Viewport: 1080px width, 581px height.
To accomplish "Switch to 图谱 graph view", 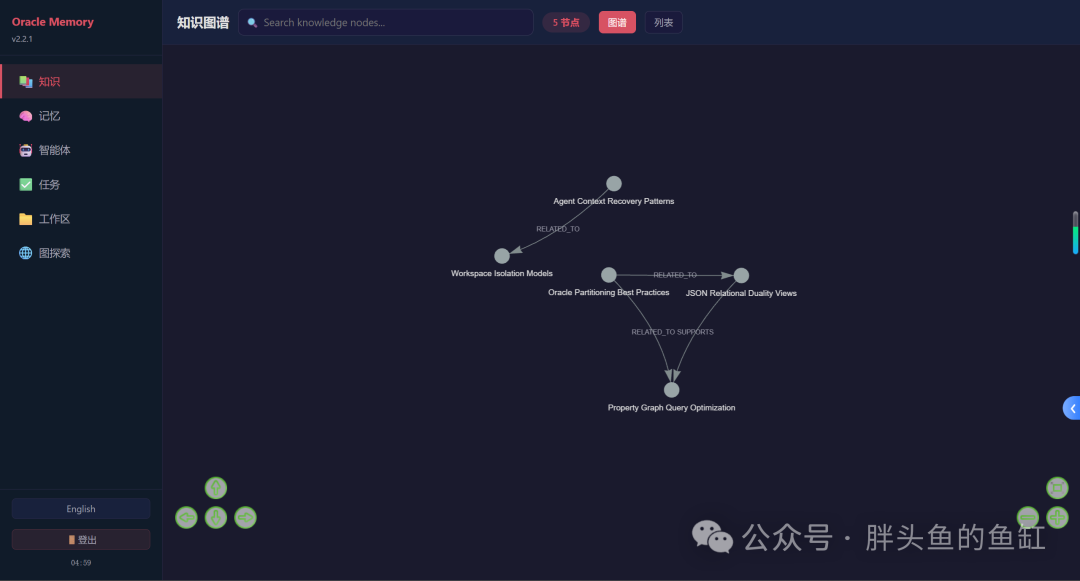I will click(x=617, y=23).
